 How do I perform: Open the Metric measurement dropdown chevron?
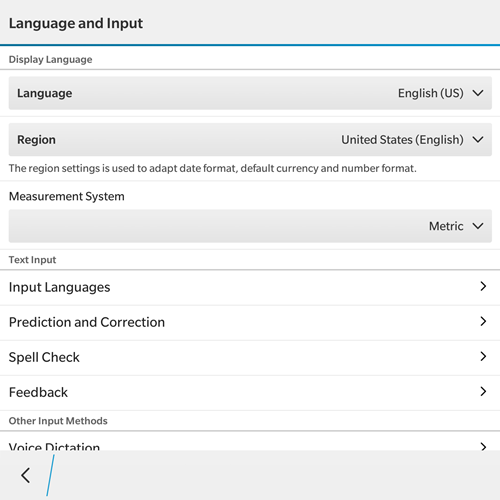pos(478,226)
